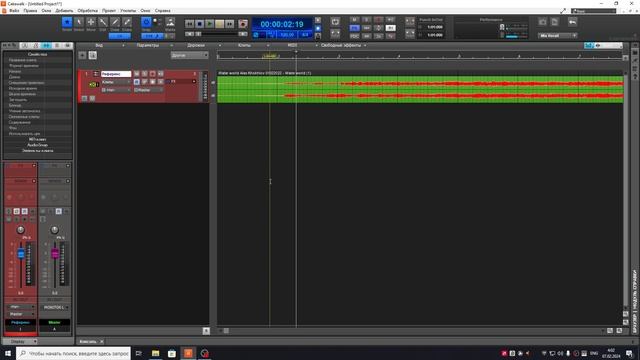Select the Smart tool

pos(67,22)
